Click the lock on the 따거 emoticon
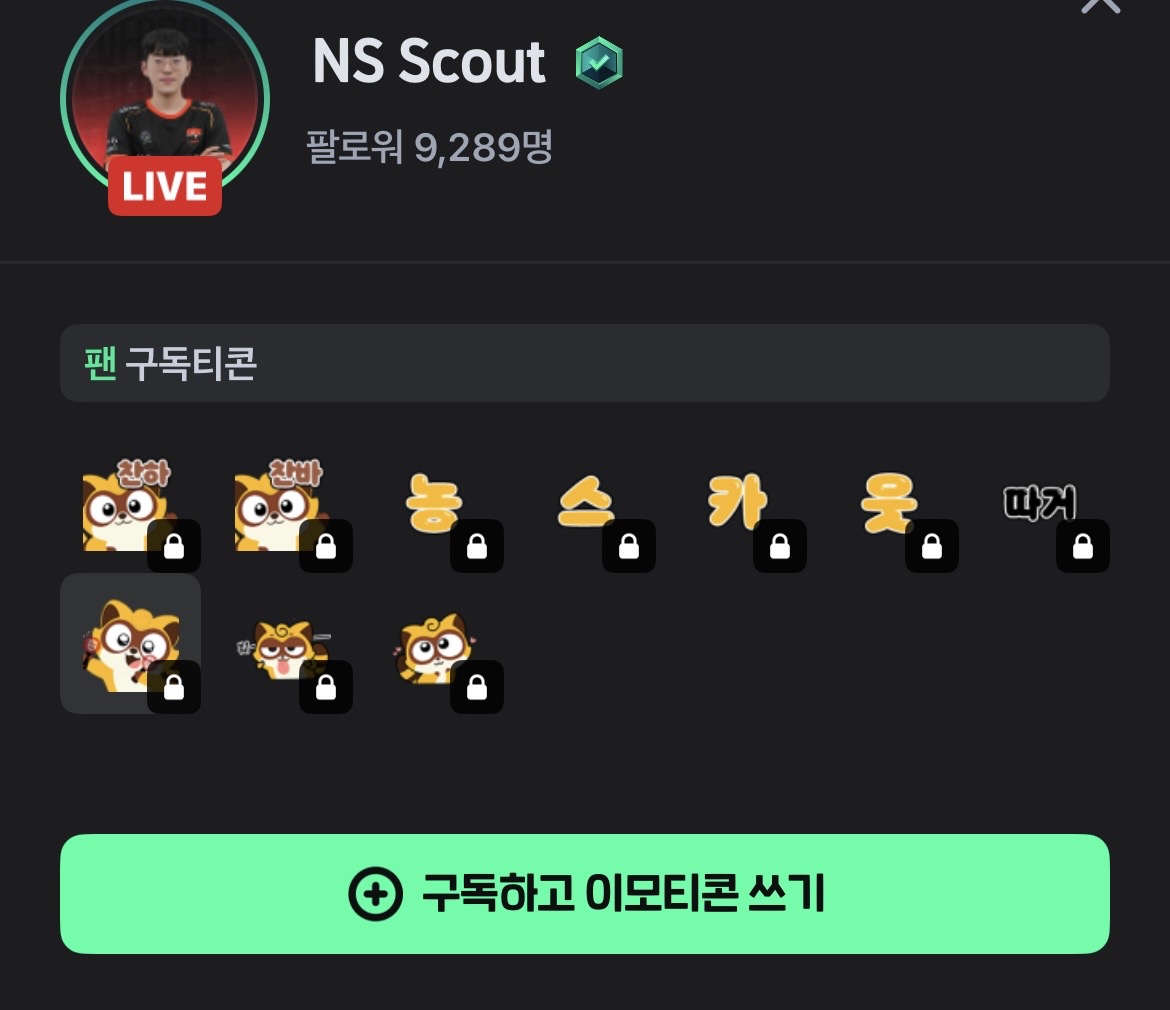Screen dimensions: 1170x1010 1083,546
